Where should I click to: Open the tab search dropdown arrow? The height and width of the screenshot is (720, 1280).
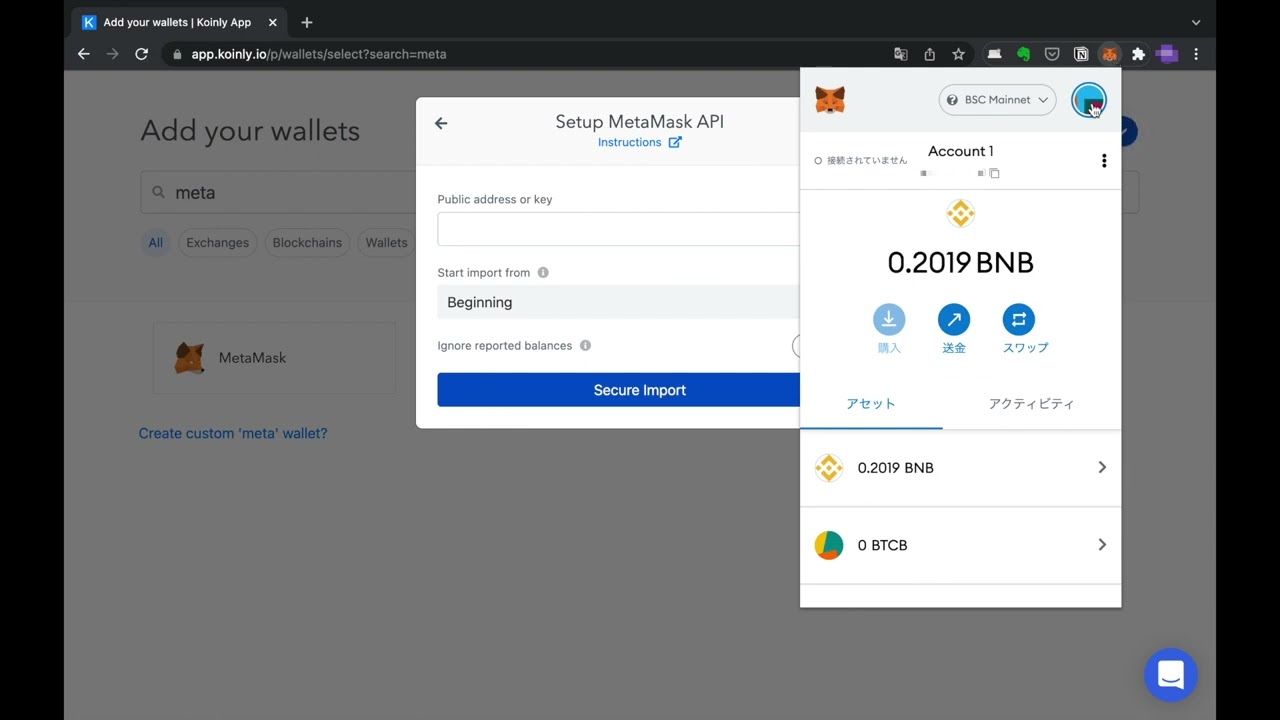(x=1196, y=22)
